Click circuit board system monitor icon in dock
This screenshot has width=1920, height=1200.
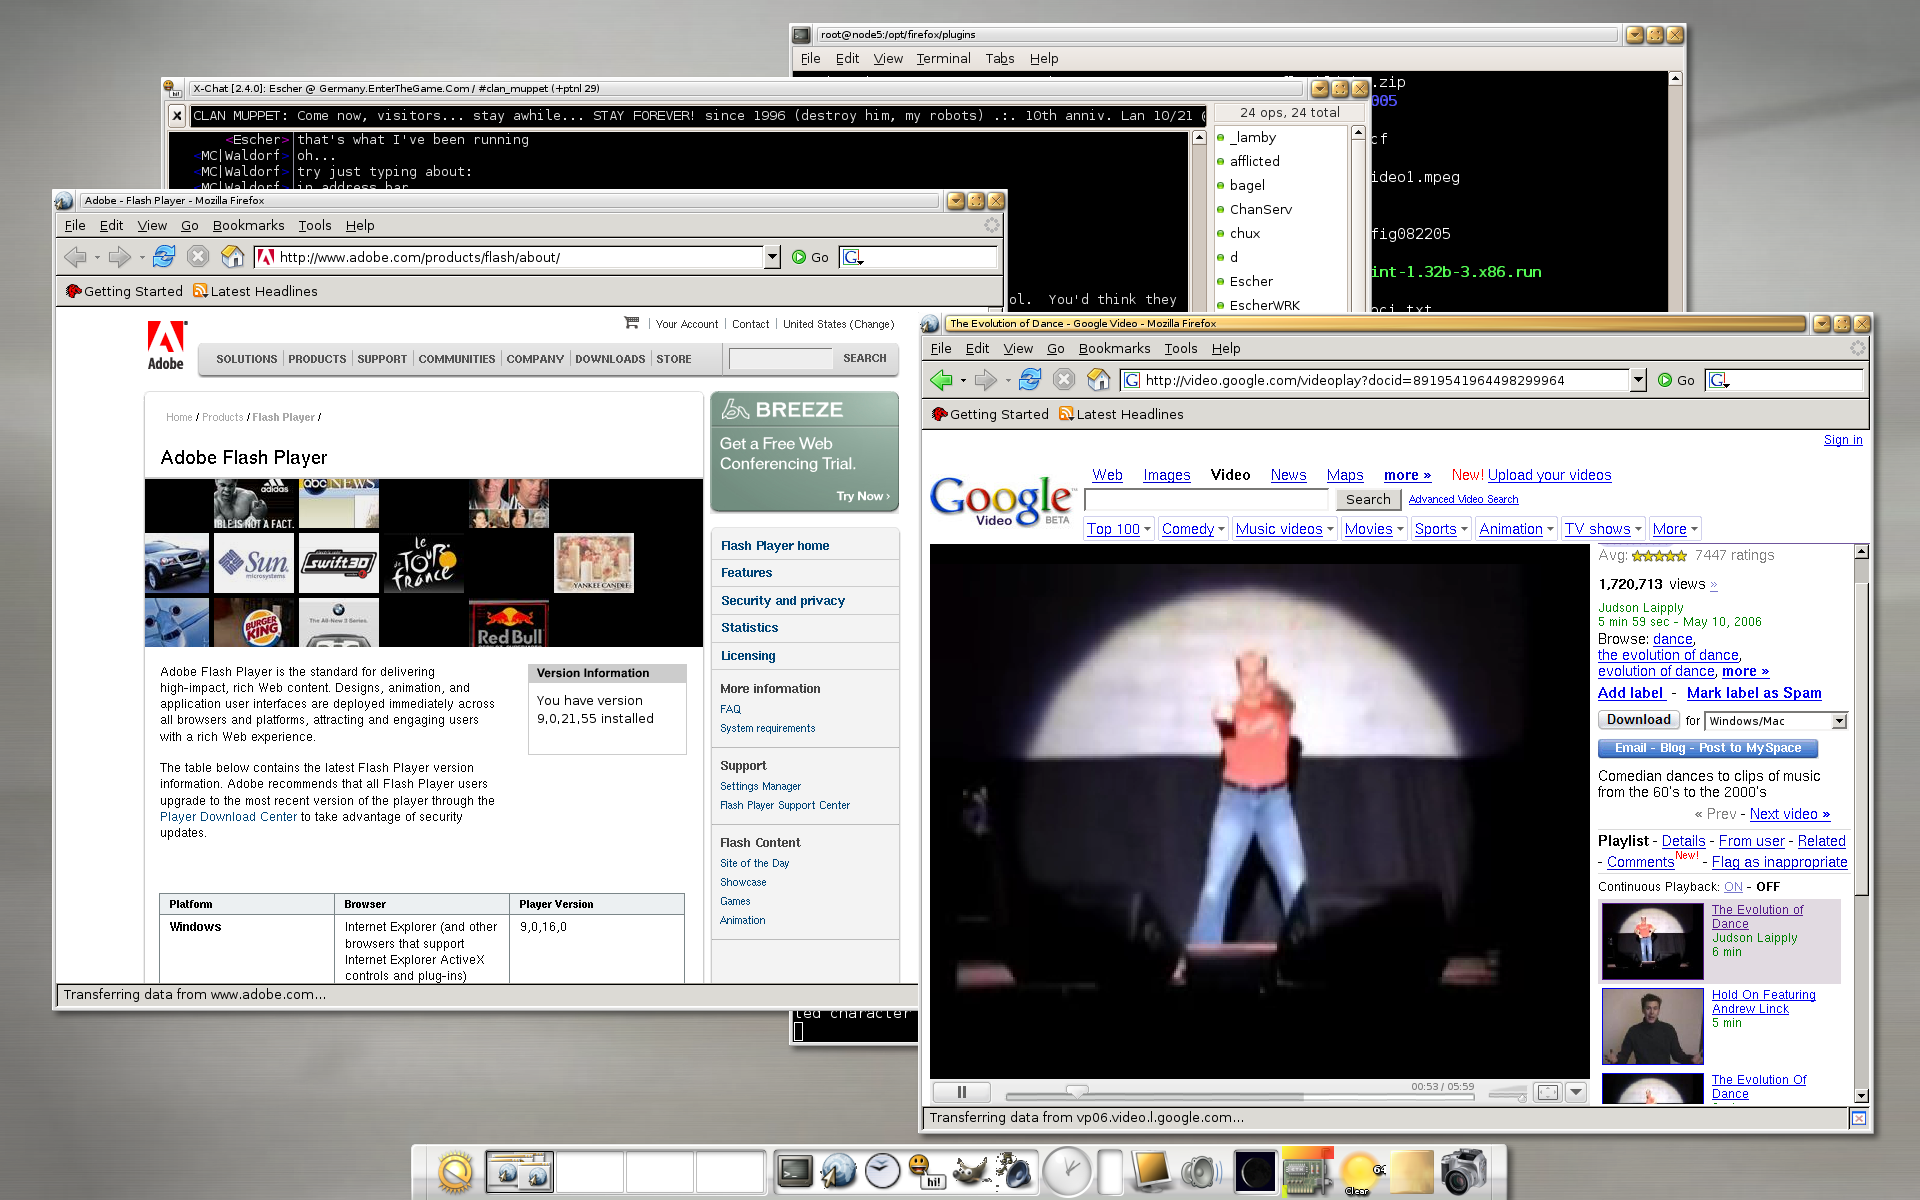(1307, 1172)
